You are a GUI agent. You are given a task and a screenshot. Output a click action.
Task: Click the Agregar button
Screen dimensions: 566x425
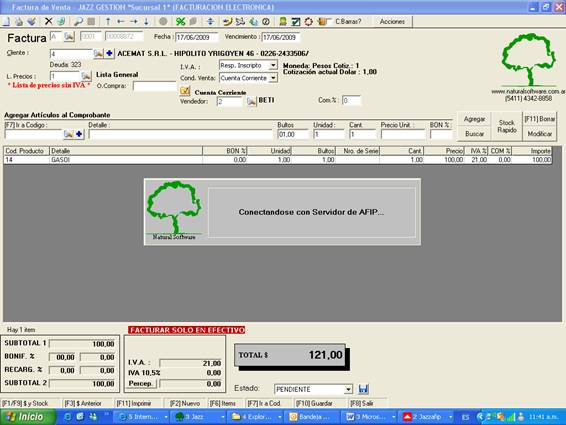pyautogui.click(x=474, y=119)
